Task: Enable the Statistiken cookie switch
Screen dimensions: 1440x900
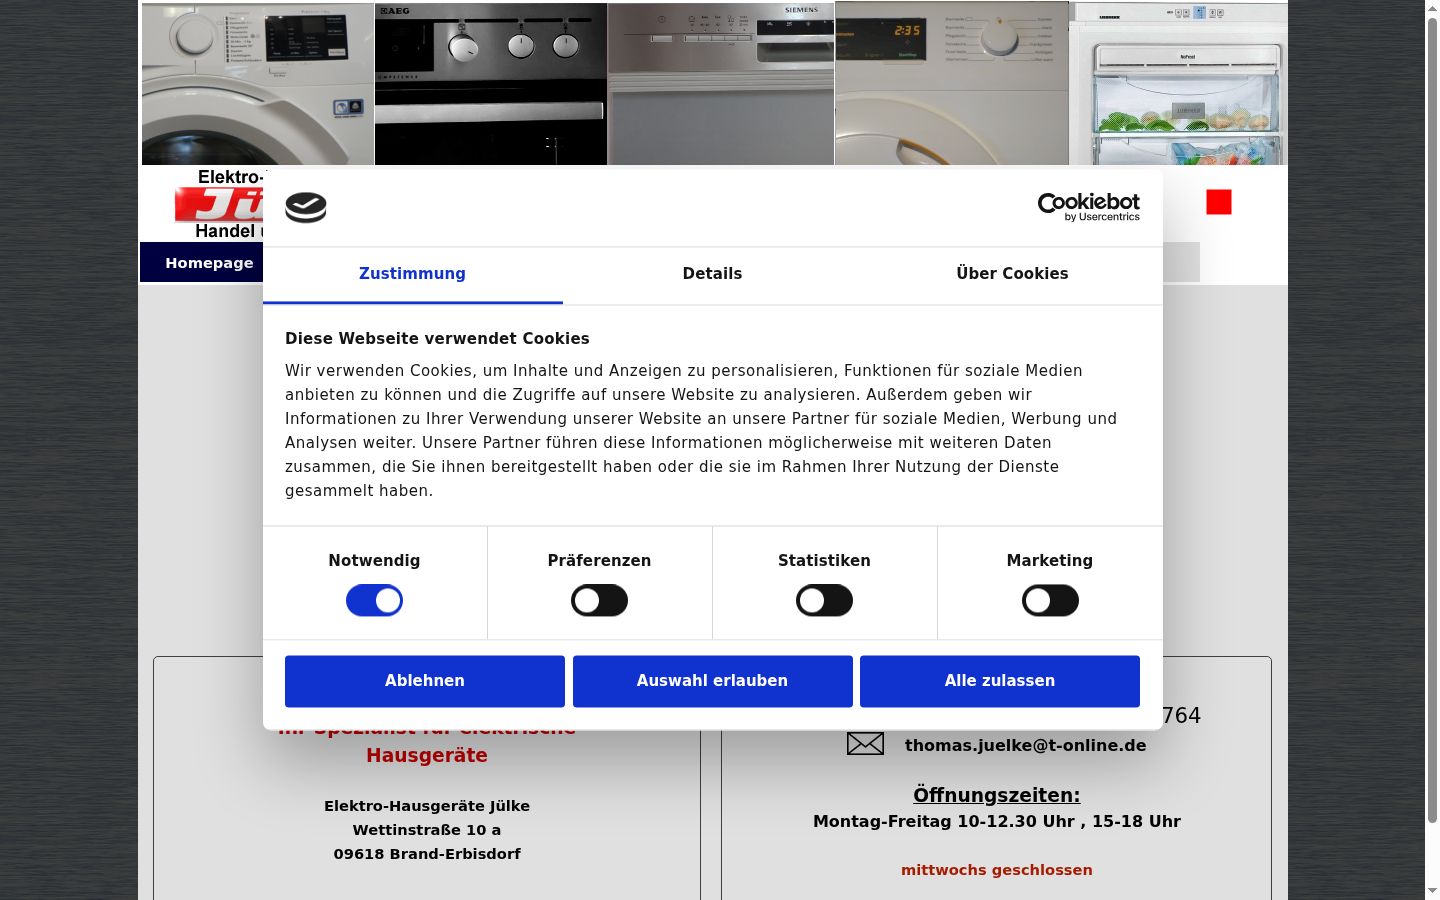Action: 824,600
